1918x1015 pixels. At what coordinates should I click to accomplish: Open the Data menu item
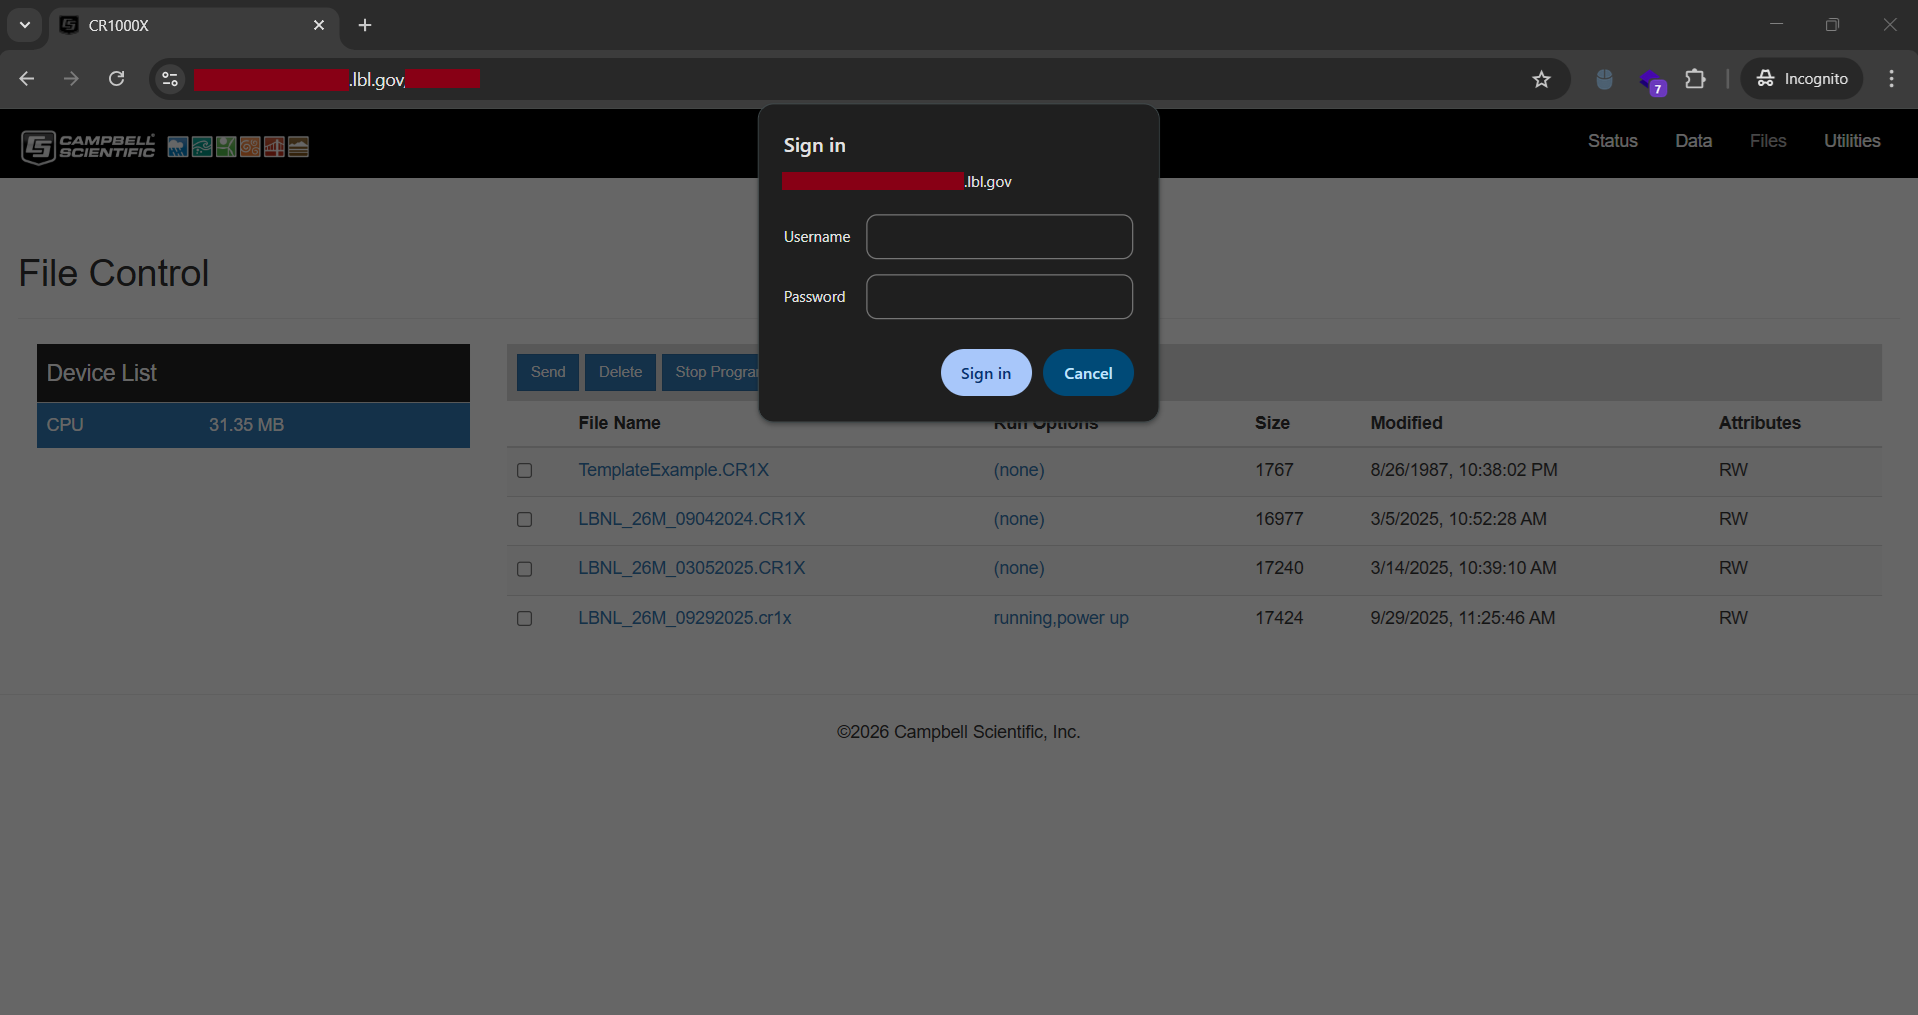[1693, 141]
